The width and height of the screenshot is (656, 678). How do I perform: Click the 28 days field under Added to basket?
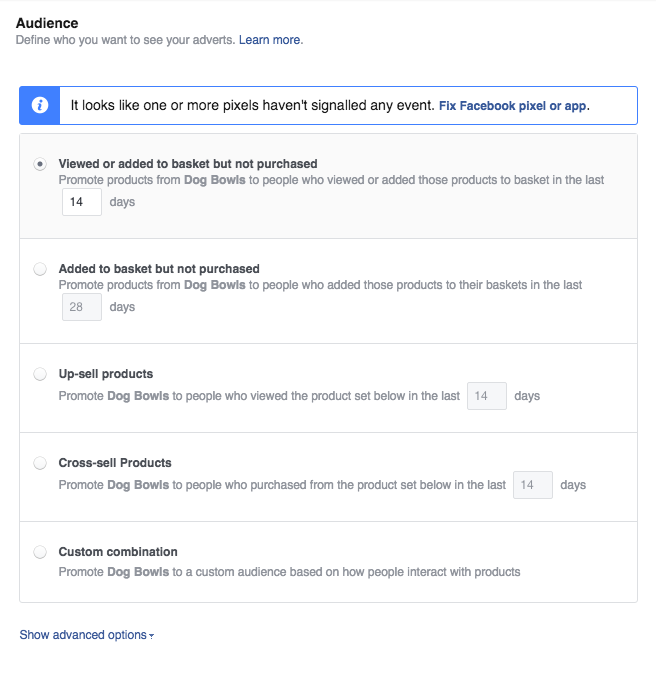pyautogui.click(x=81, y=307)
